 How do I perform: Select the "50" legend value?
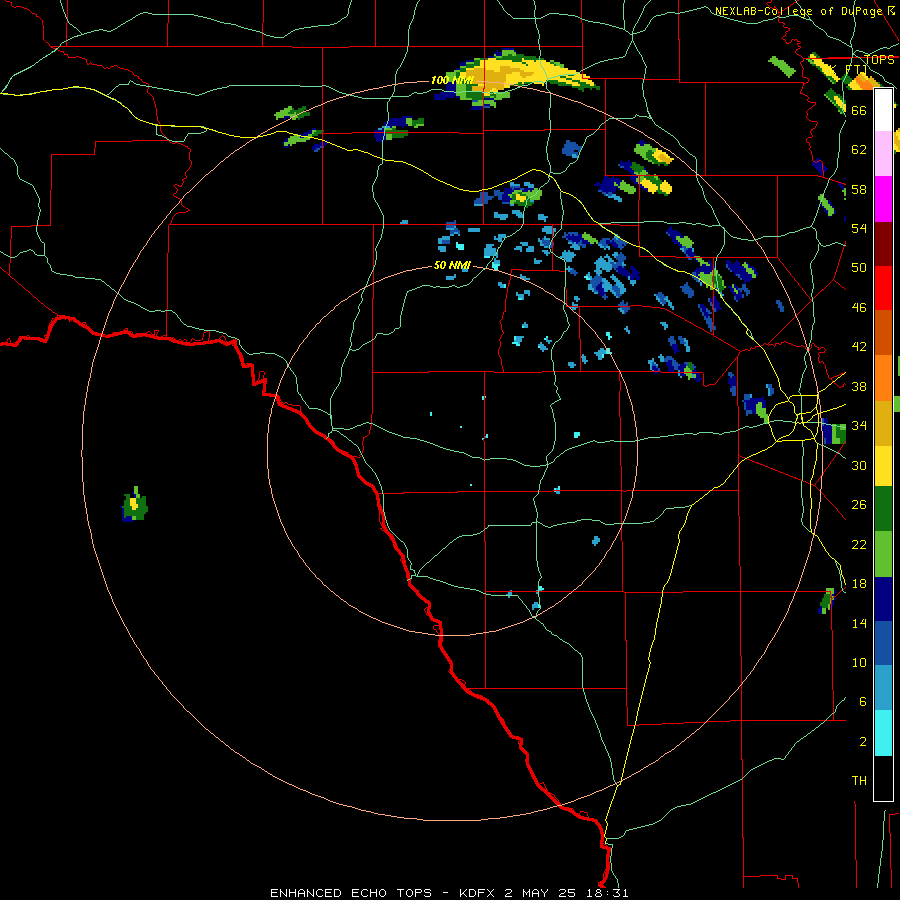pos(859,268)
